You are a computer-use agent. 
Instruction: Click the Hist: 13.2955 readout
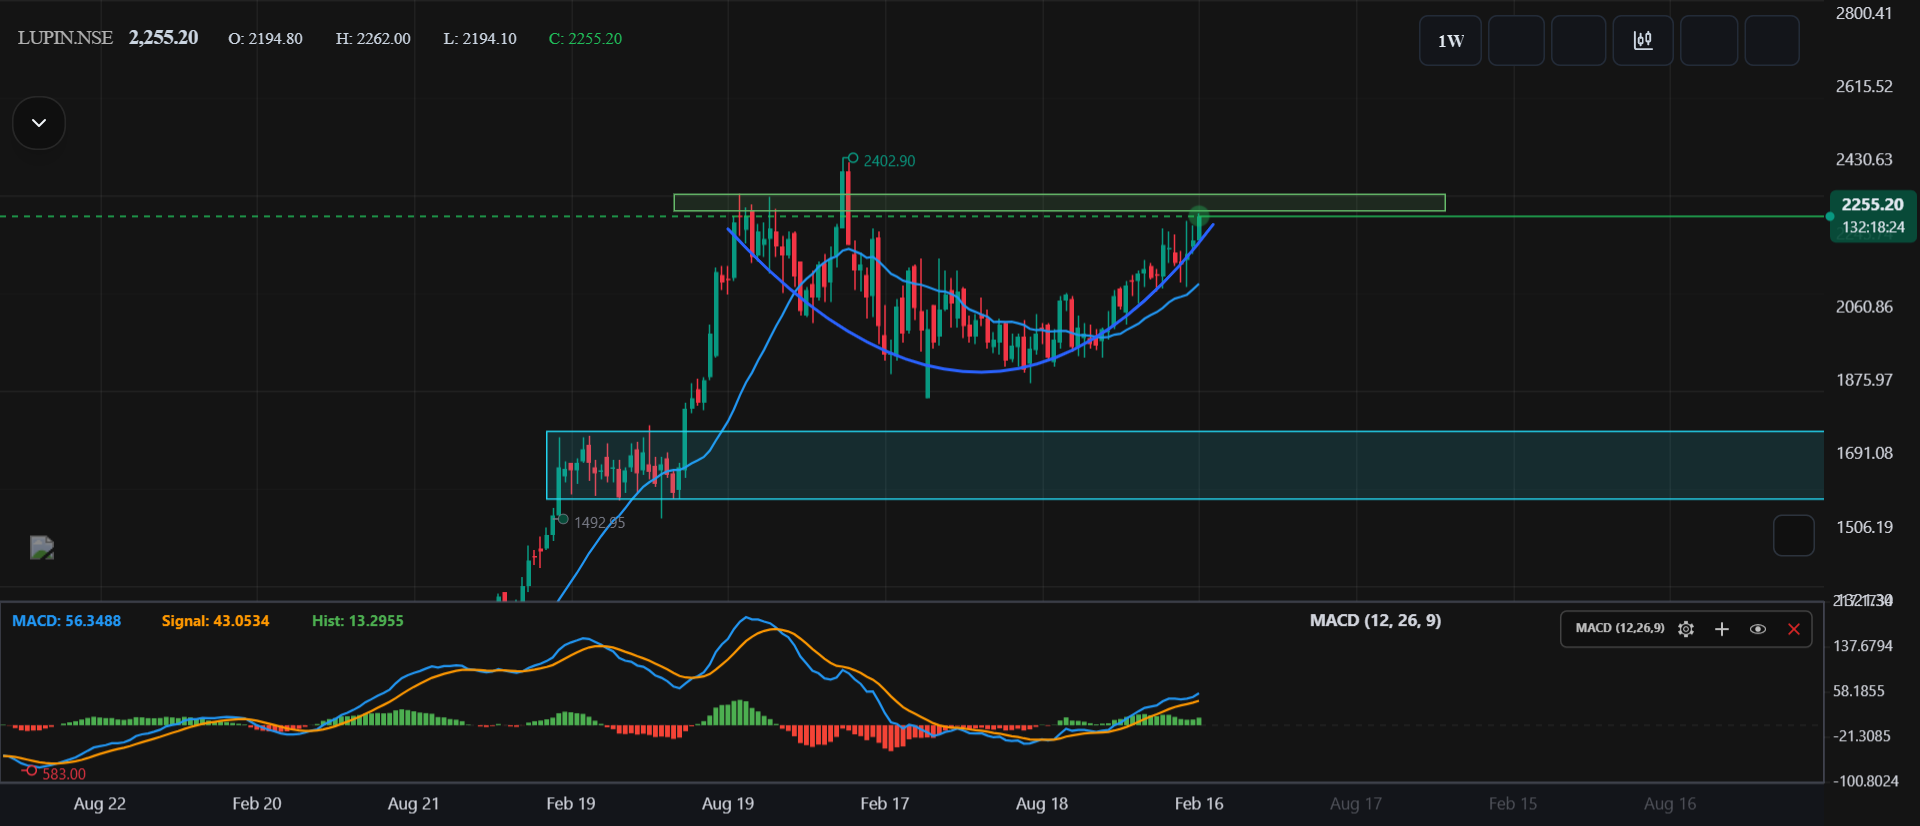coord(357,621)
